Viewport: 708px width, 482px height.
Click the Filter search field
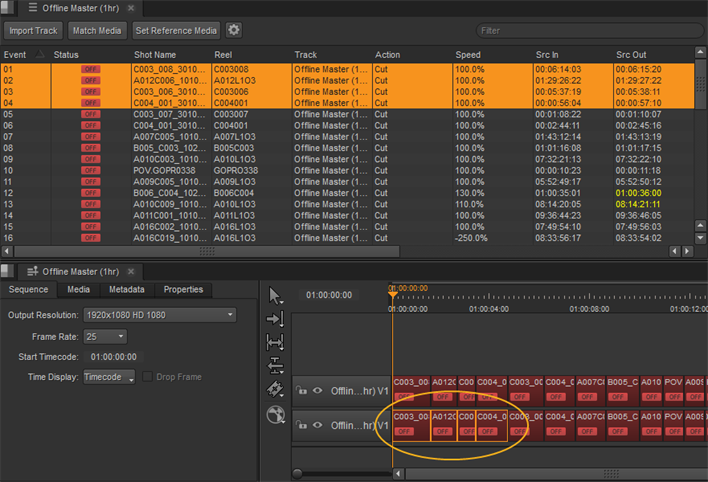588,30
